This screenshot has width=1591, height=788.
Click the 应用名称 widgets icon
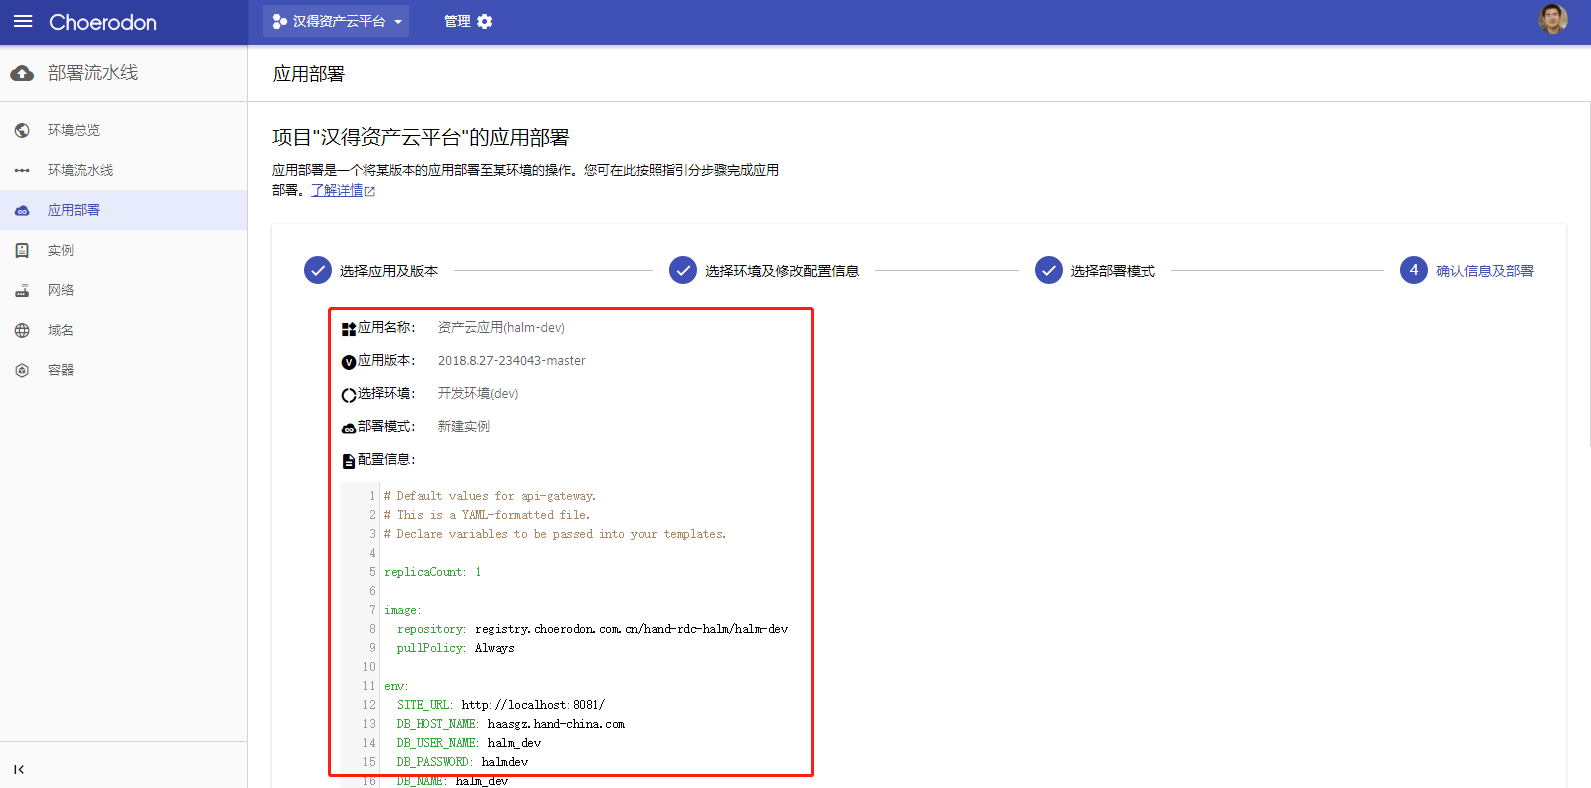pos(349,329)
